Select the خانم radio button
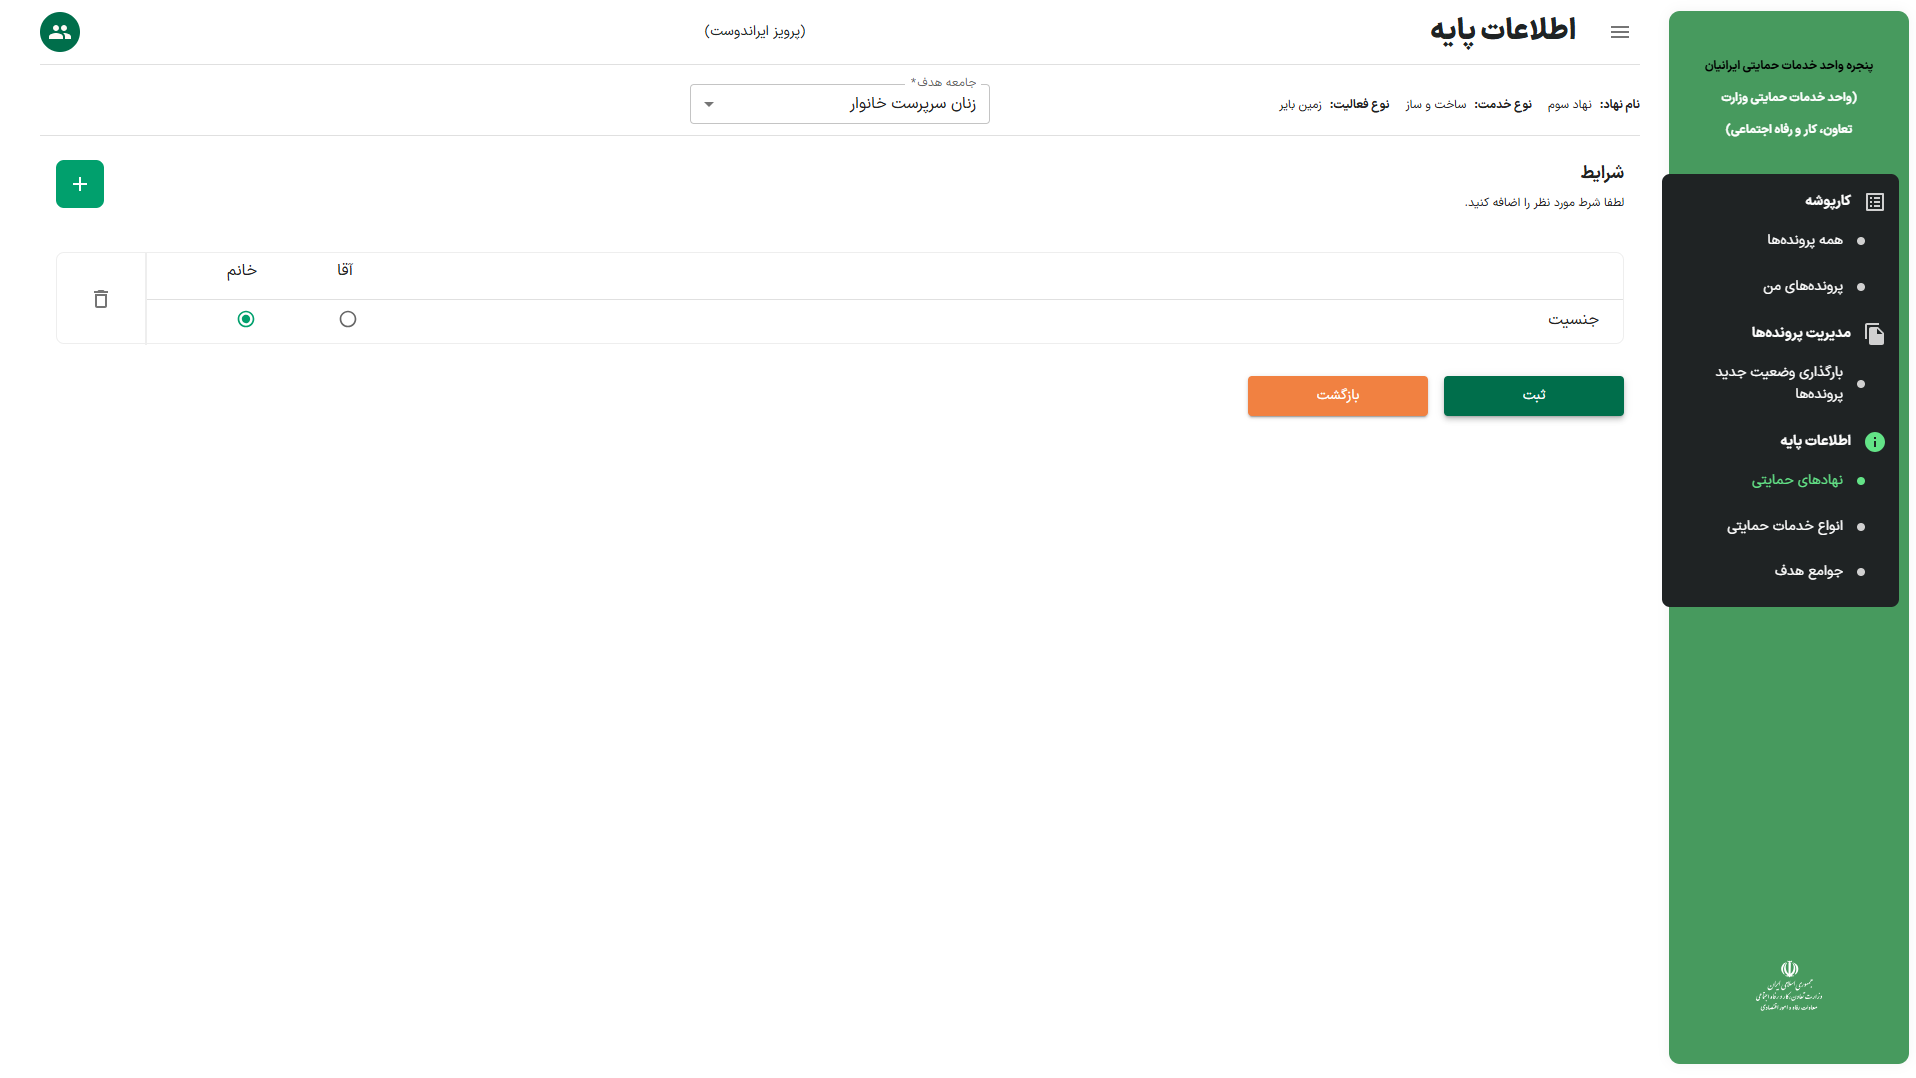The image size is (1916, 1078). click(x=246, y=319)
